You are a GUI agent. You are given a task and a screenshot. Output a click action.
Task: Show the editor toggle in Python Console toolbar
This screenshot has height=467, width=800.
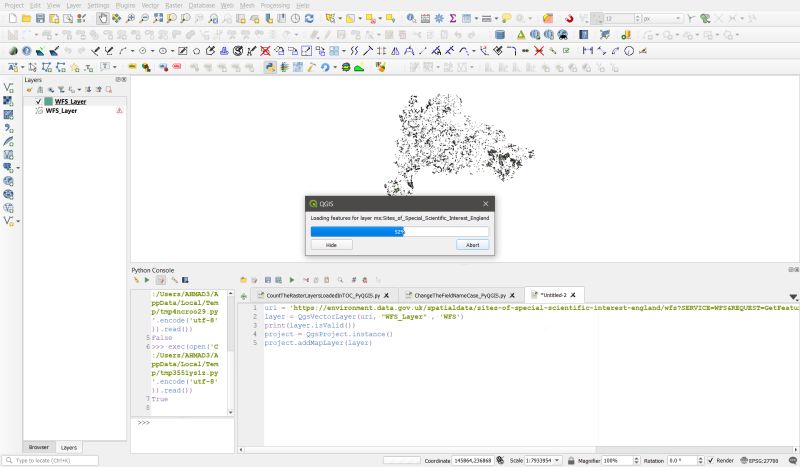(161, 280)
